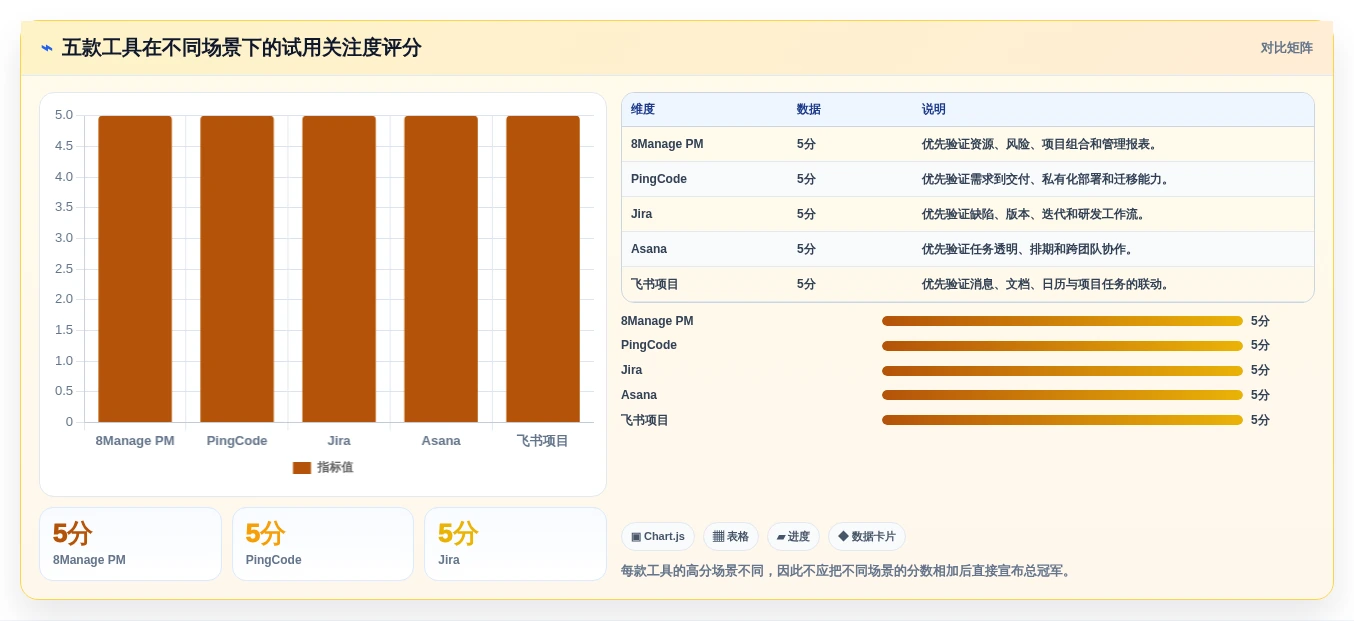Click the 飞书项目 axis label under chart
This screenshot has height=621, width=1354.
click(x=543, y=441)
